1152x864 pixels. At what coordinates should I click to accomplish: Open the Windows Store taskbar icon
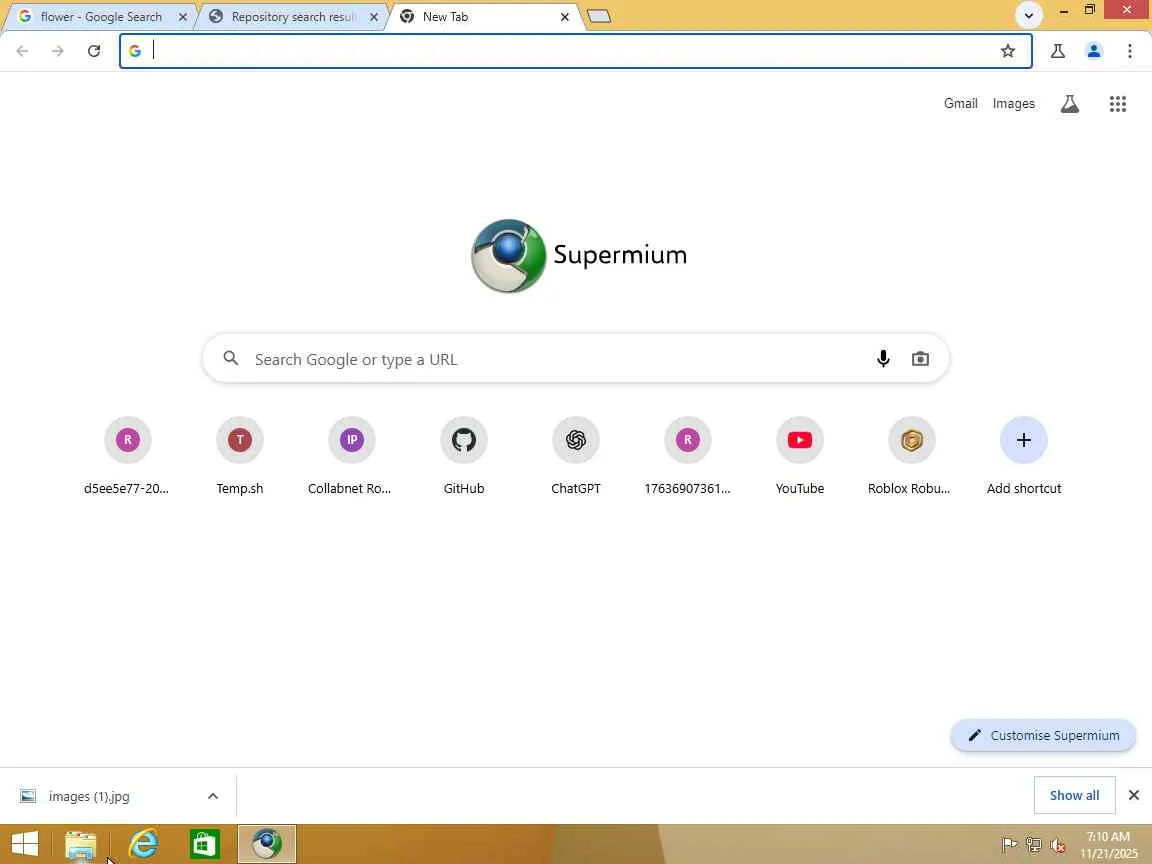(205, 844)
